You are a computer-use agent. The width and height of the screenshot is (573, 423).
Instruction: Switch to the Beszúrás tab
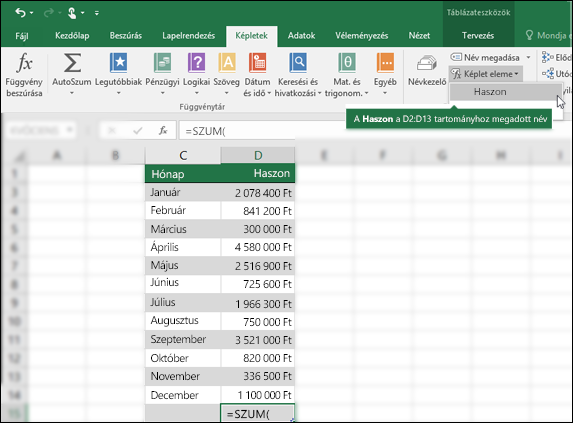[126, 36]
